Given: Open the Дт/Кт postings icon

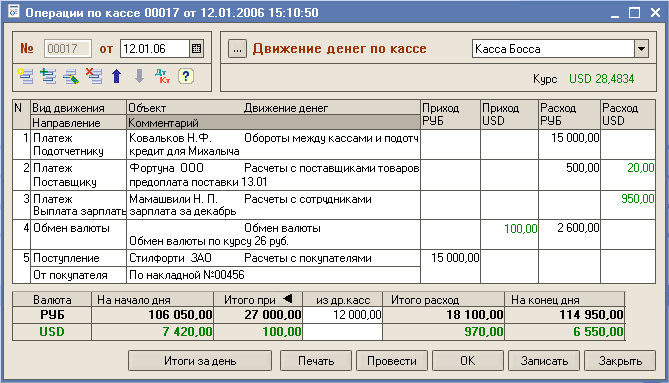Looking at the screenshot, I should click(x=163, y=76).
